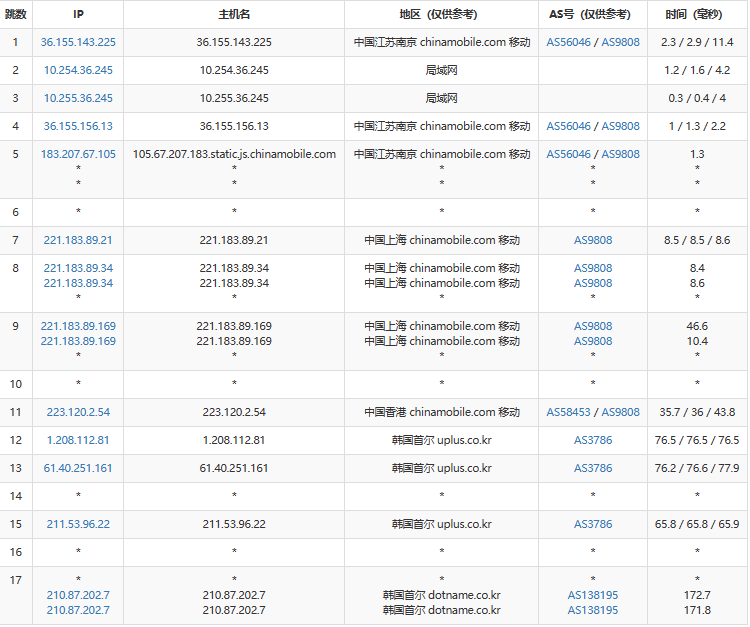Image resolution: width=750 pixels, height=627 pixels.
Task: Click the AS3786 link in hop 12
Action: click(x=593, y=440)
